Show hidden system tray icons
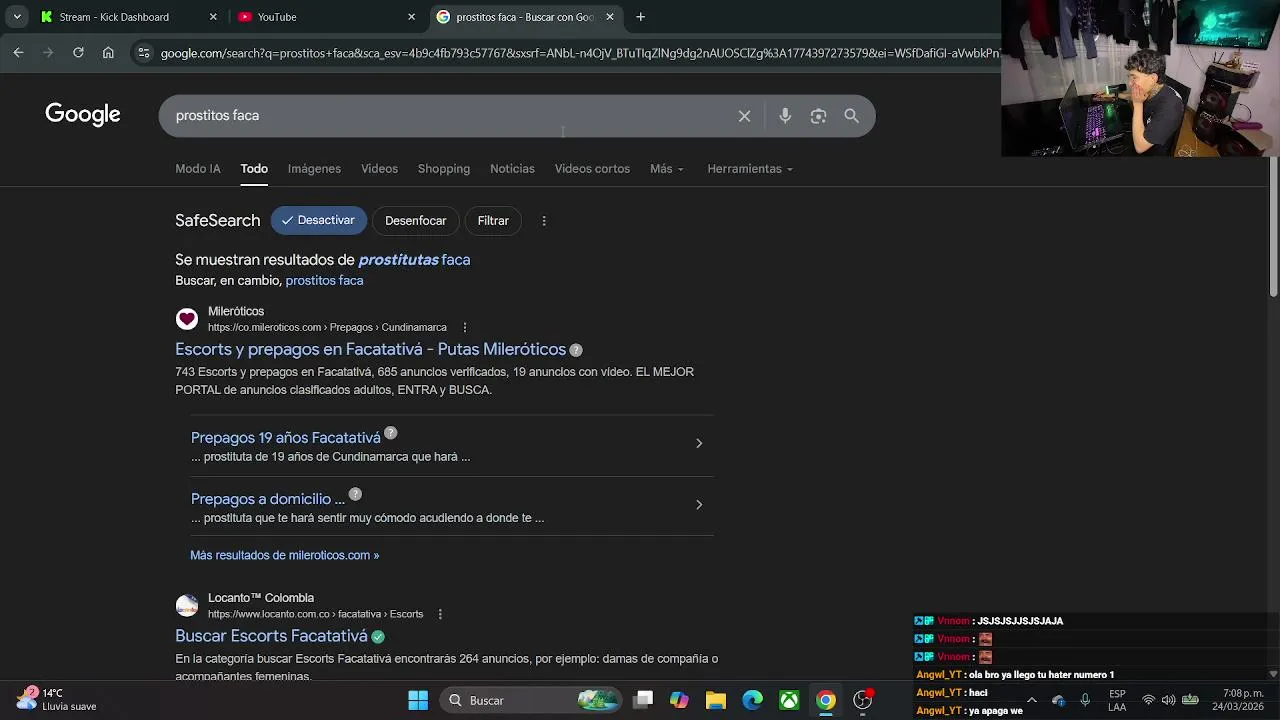The height and width of the screenshot is (720, 1280). click(1032, 700)
